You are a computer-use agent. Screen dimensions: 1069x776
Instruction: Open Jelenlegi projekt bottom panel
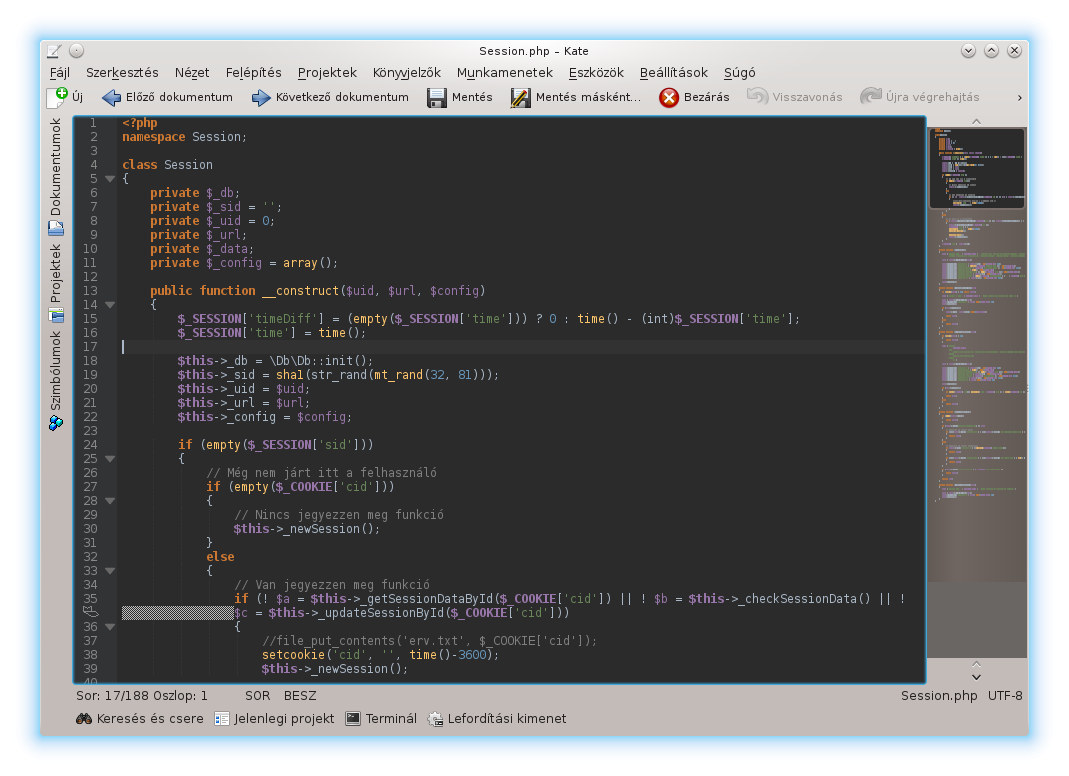click(274, 719)
